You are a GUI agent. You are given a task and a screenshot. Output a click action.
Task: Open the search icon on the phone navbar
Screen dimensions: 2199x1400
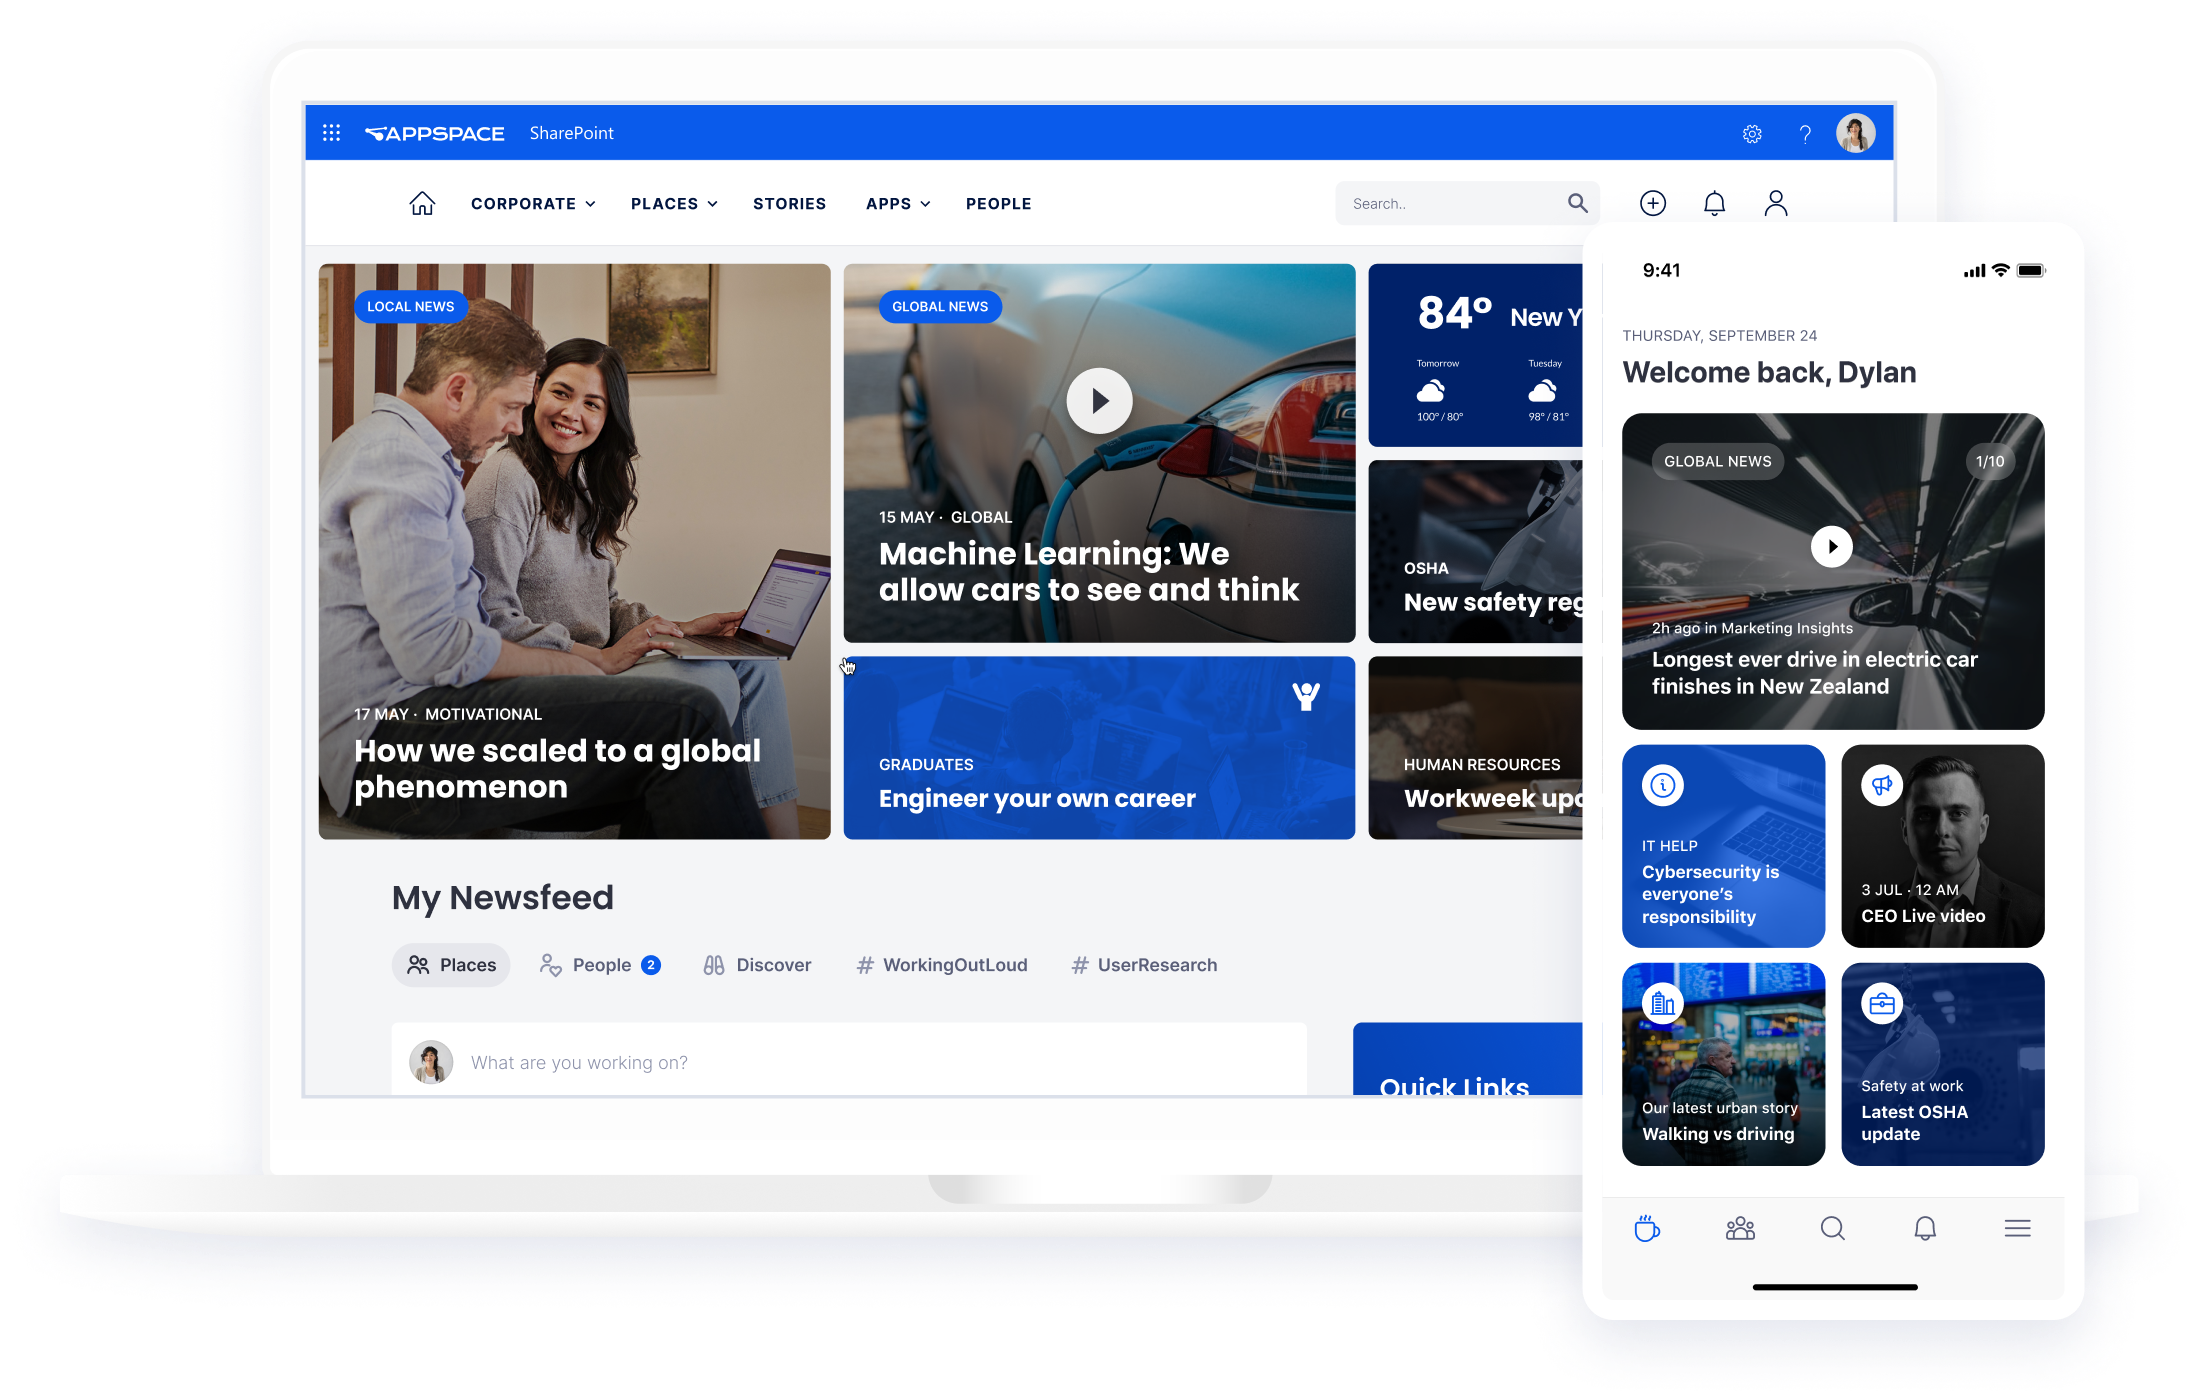1832,1228
